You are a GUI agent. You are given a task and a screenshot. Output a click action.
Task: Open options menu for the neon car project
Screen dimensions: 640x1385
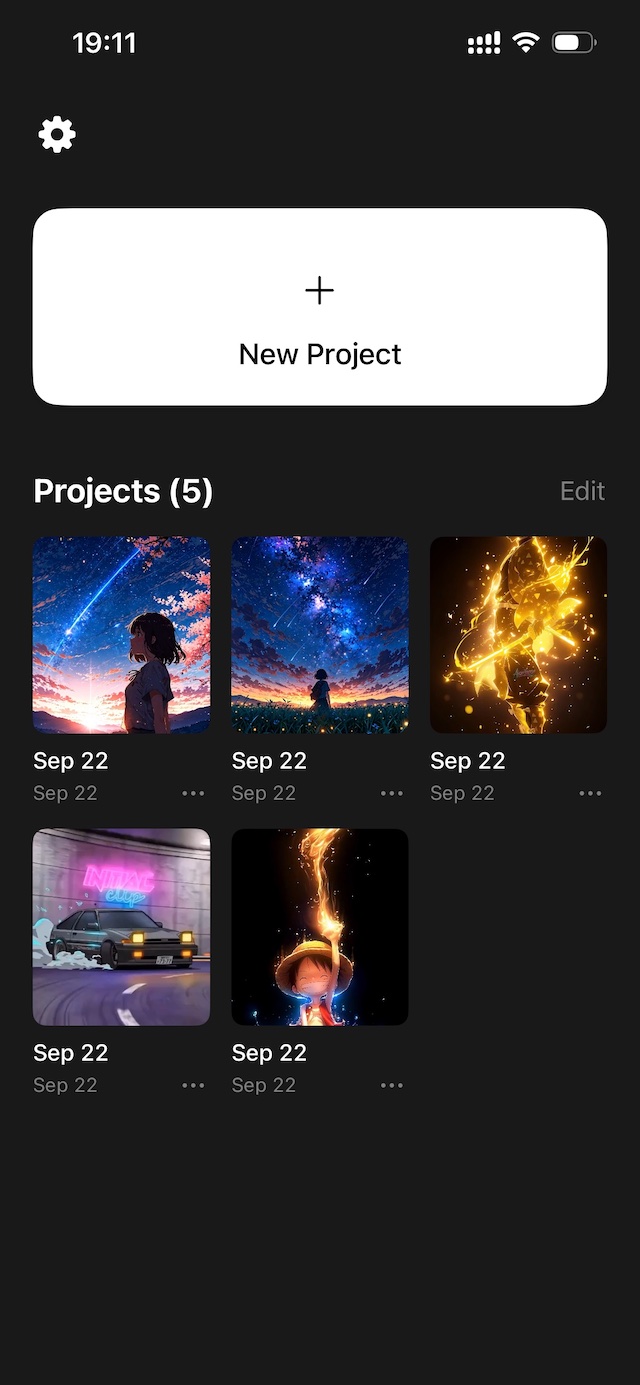click(192, 1084)
